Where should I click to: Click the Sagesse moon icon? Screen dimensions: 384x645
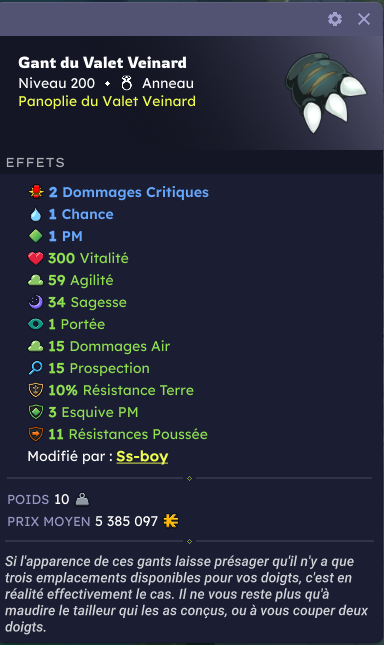click(x=36, y=302)
